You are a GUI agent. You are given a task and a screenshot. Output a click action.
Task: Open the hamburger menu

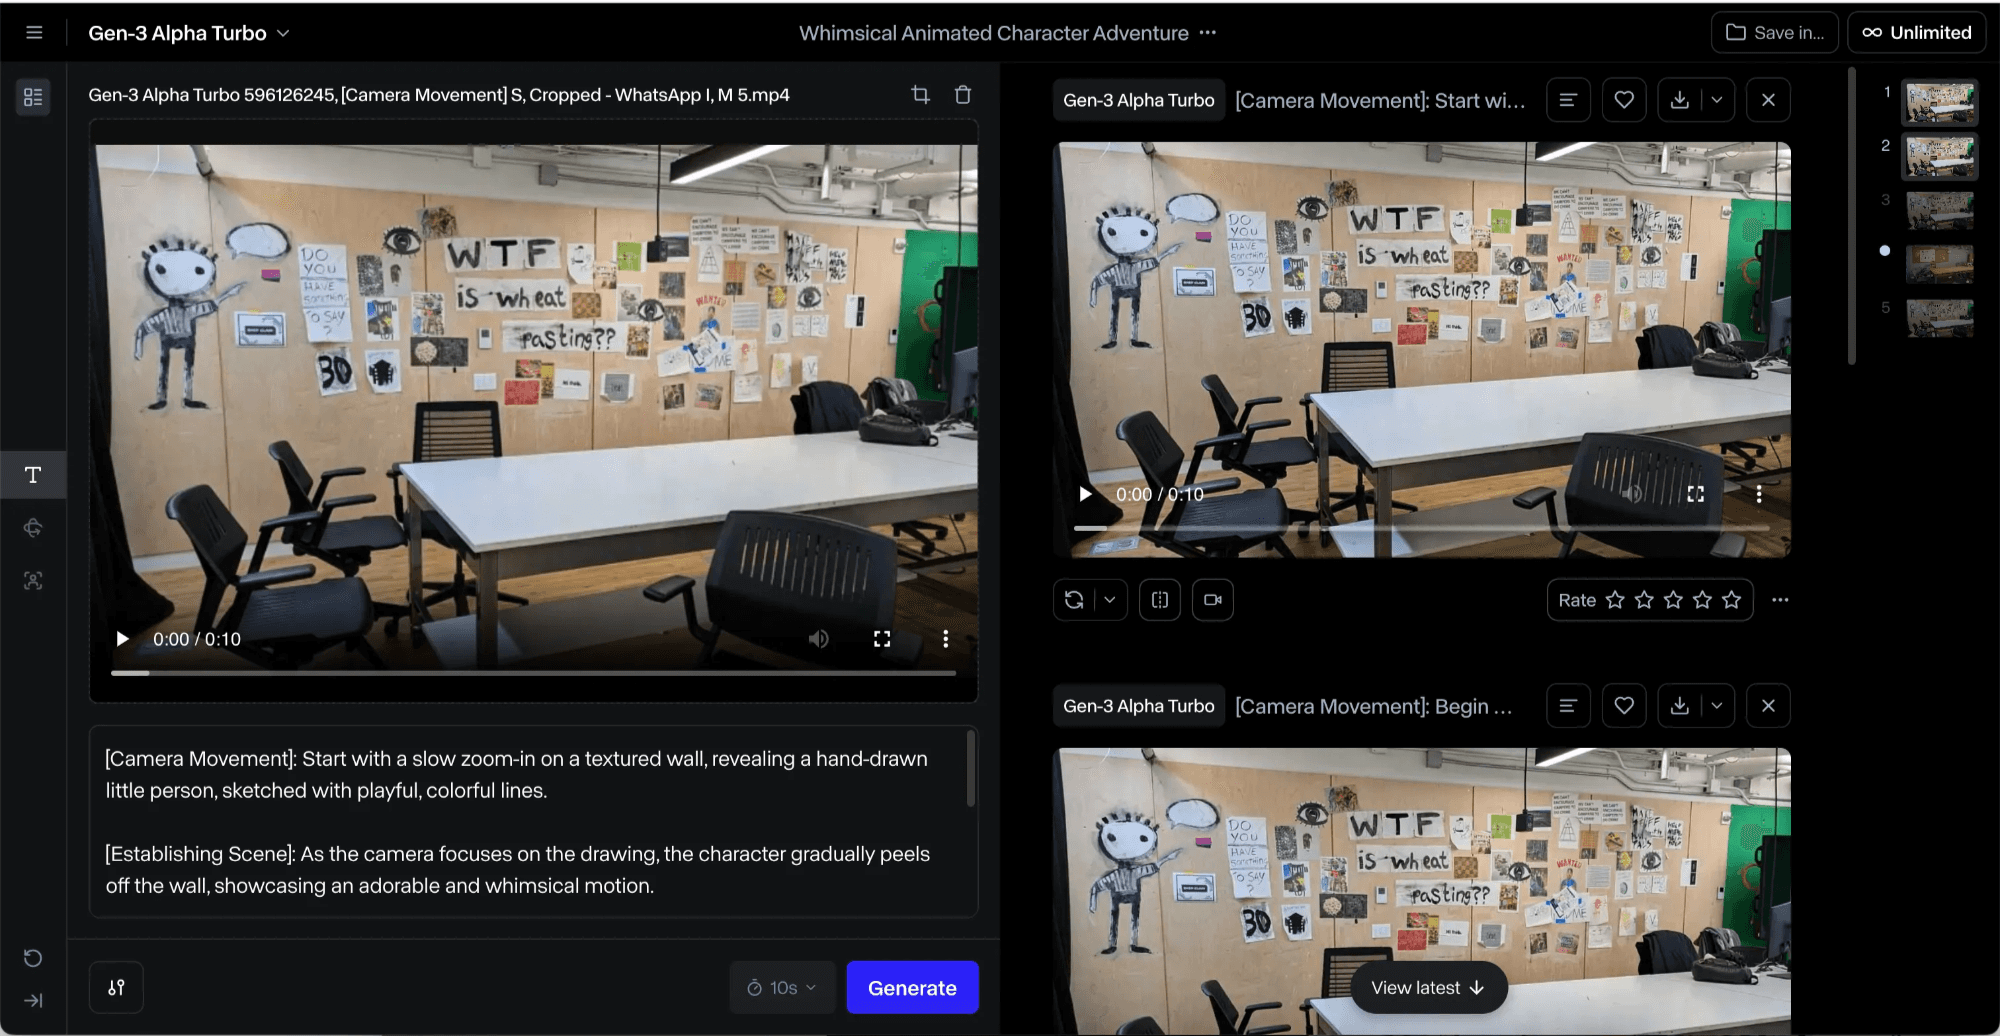pyautogui.click(x=34, y=33)
